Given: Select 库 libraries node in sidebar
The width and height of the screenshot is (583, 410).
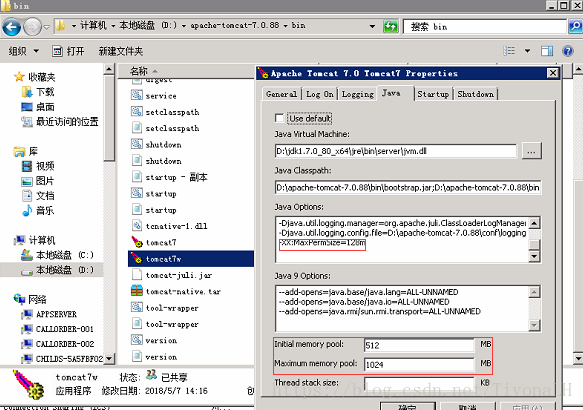Looking at the screenshot, I should point(26,151).
